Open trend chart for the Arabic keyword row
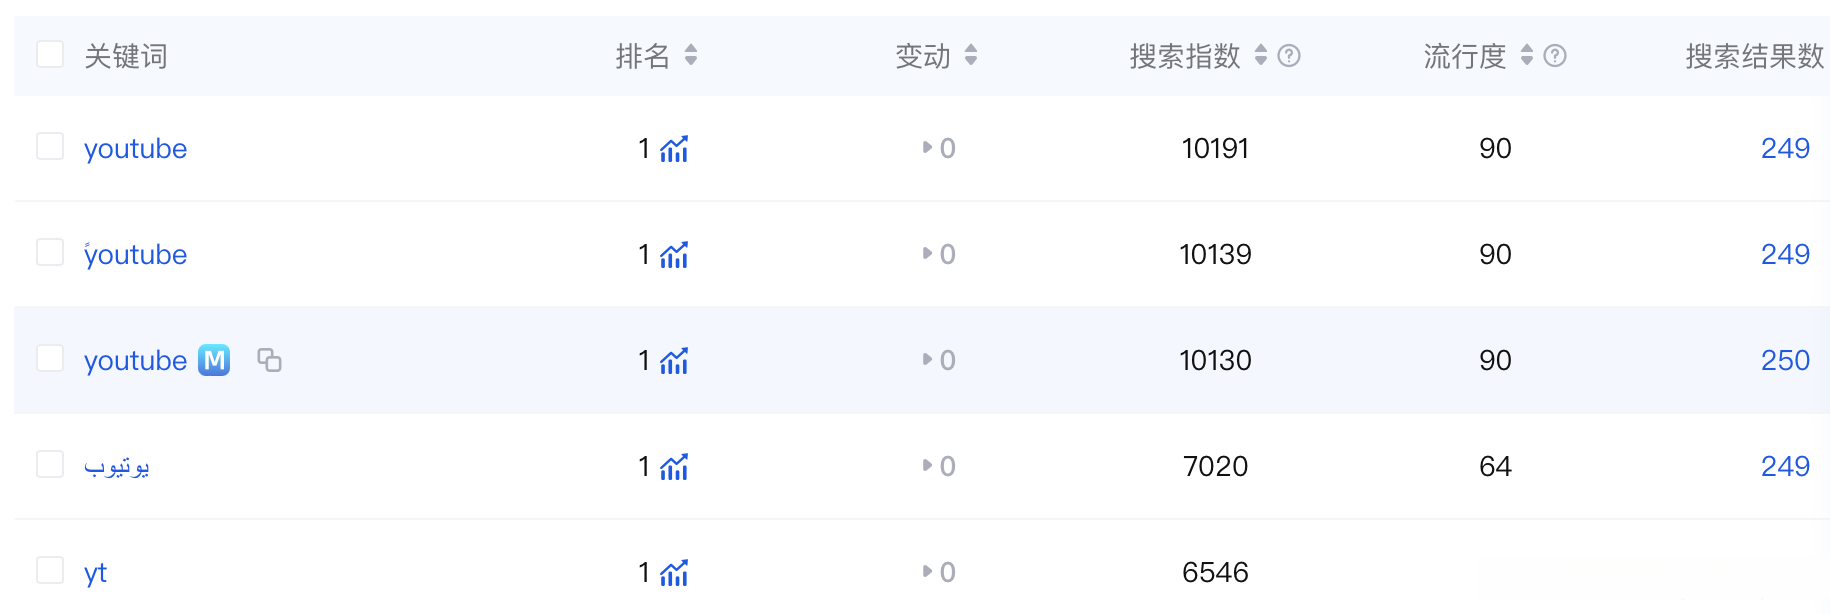The height and width of the screenshot is (614, 1830). pos(674,467)
